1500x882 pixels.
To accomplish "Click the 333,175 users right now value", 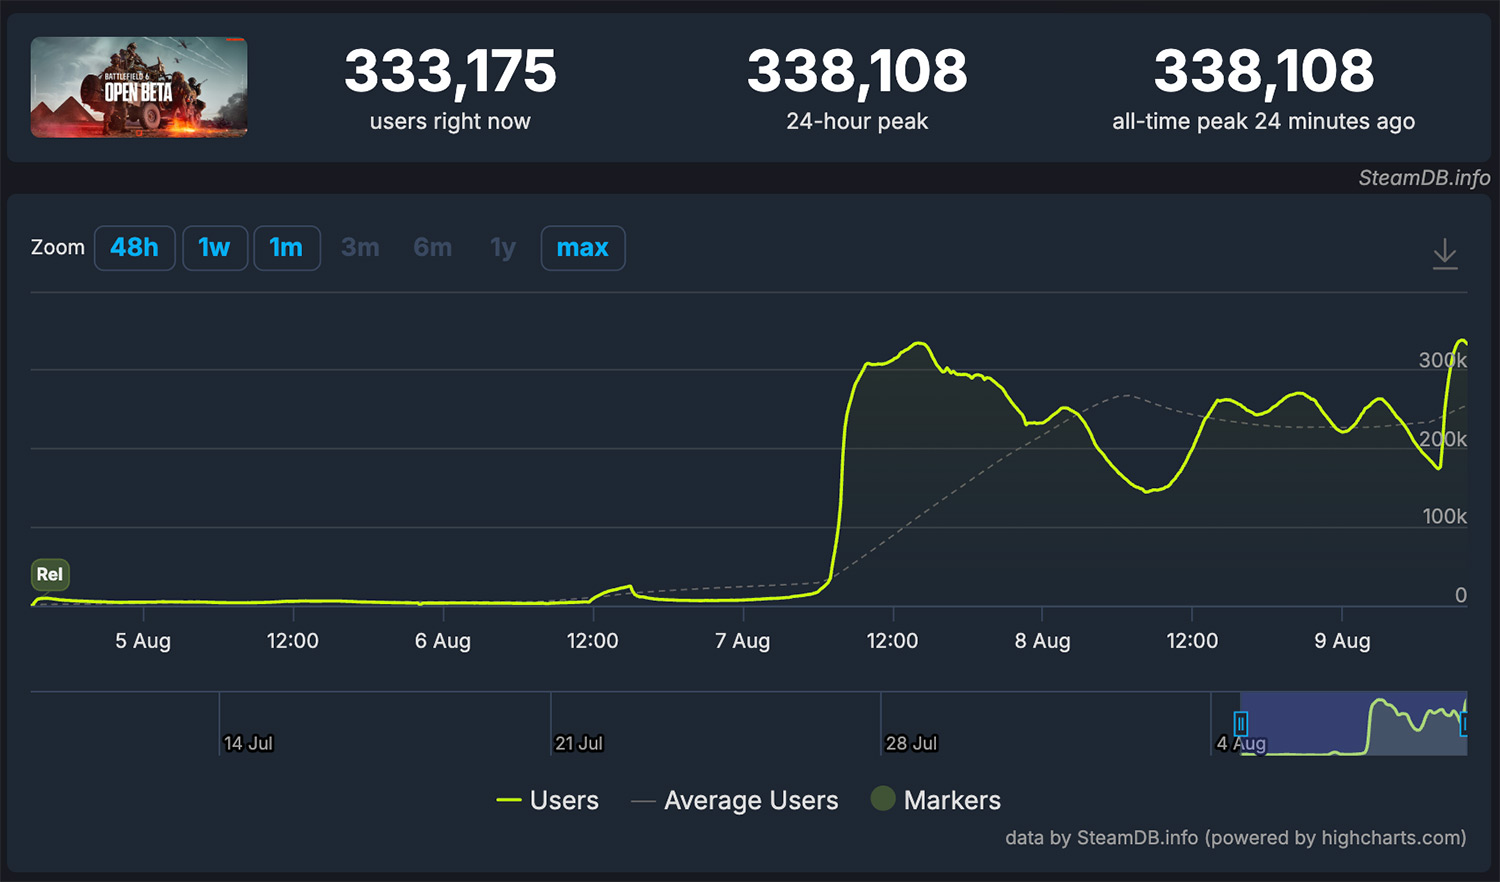I will click(450, 72).
